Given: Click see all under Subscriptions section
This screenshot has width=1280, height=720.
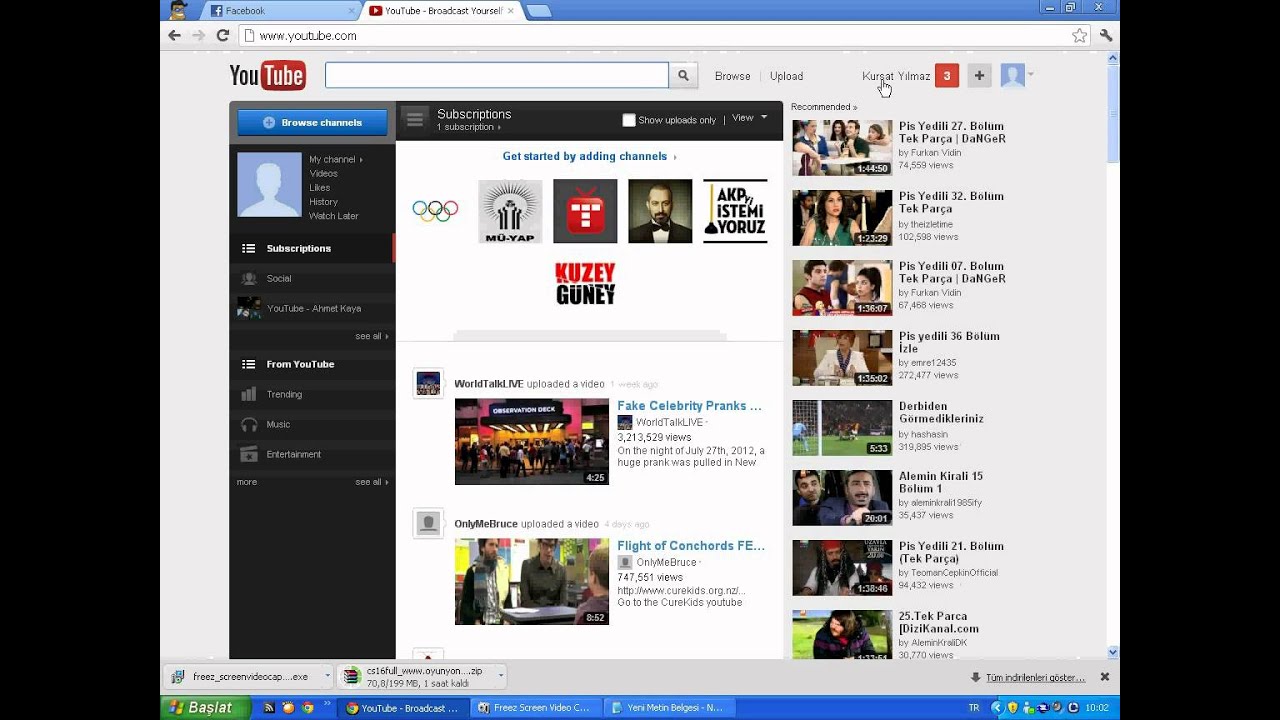Looking at the screenshot, I should [372, 336].
